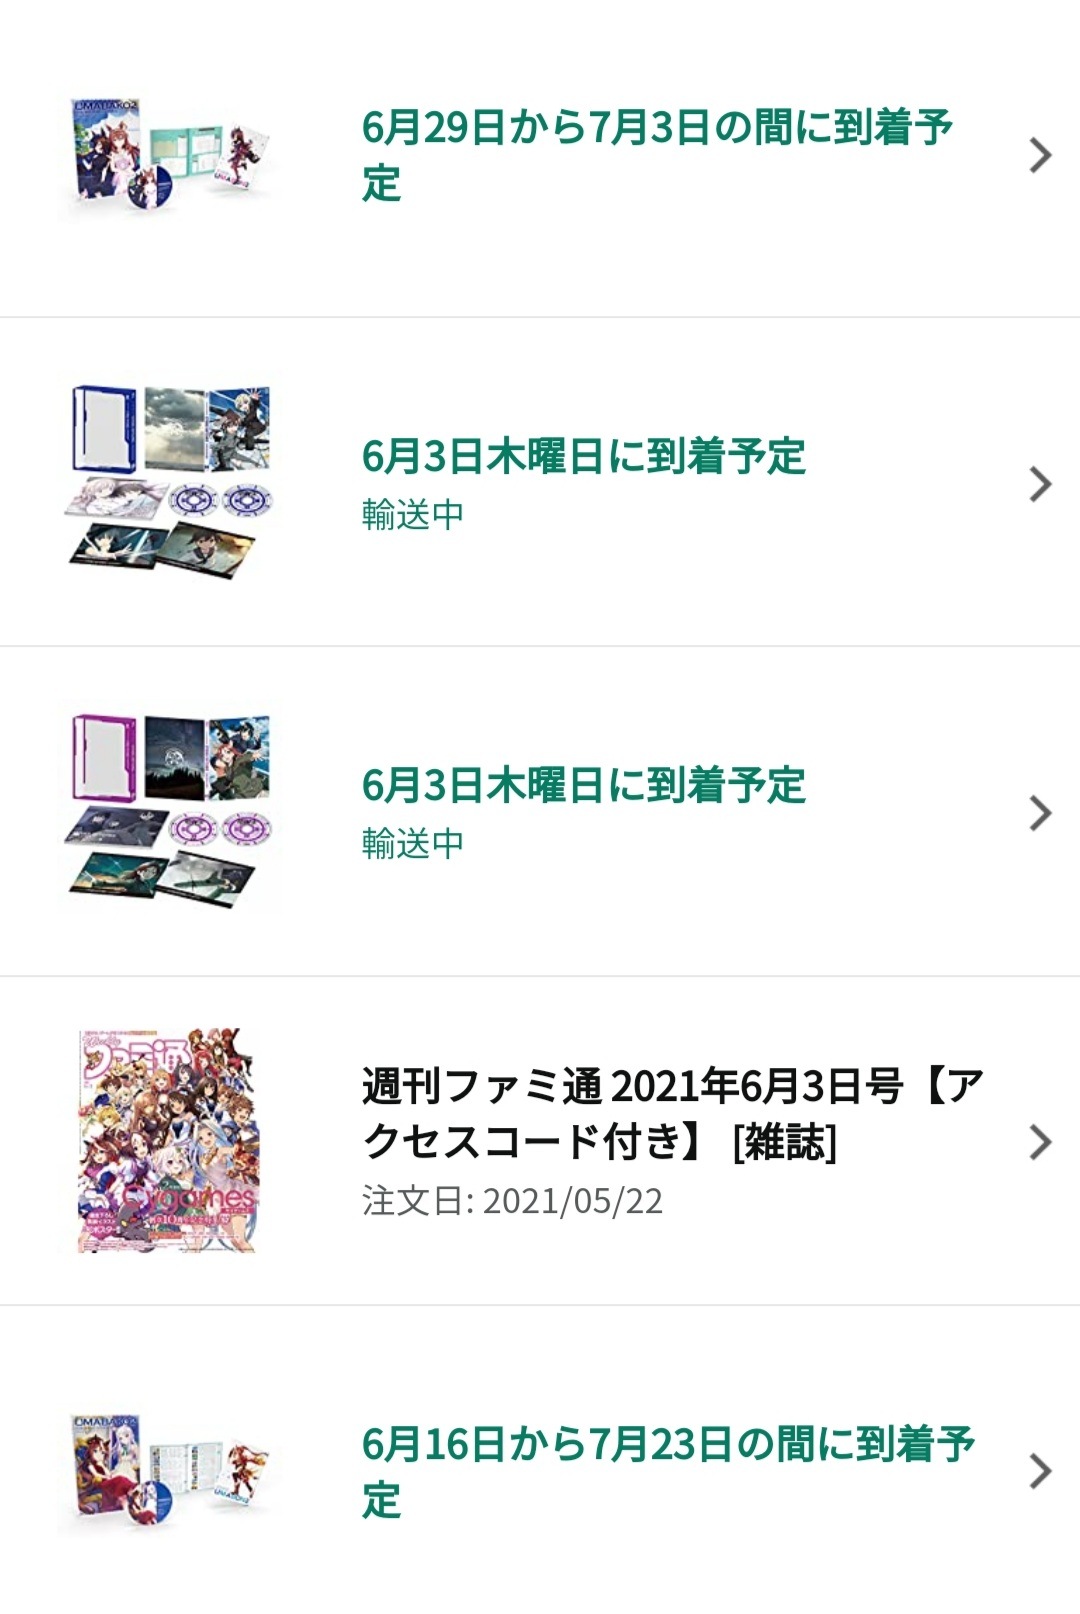Open chevron for first blue box-set order
This screenshot has width=1080, height=1614.
coord(1040,485)
